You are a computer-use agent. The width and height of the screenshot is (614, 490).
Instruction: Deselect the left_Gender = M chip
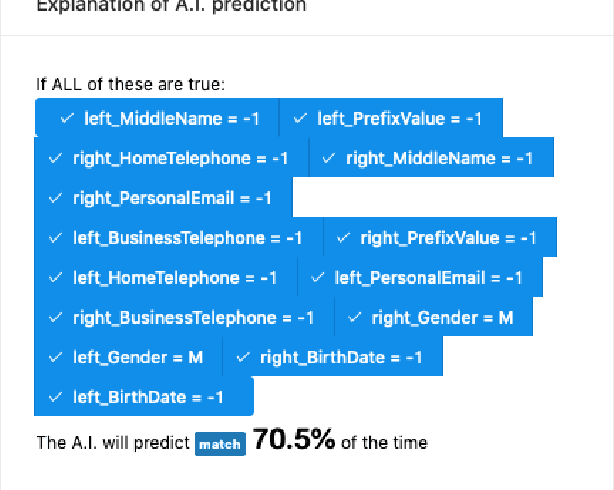127,357
